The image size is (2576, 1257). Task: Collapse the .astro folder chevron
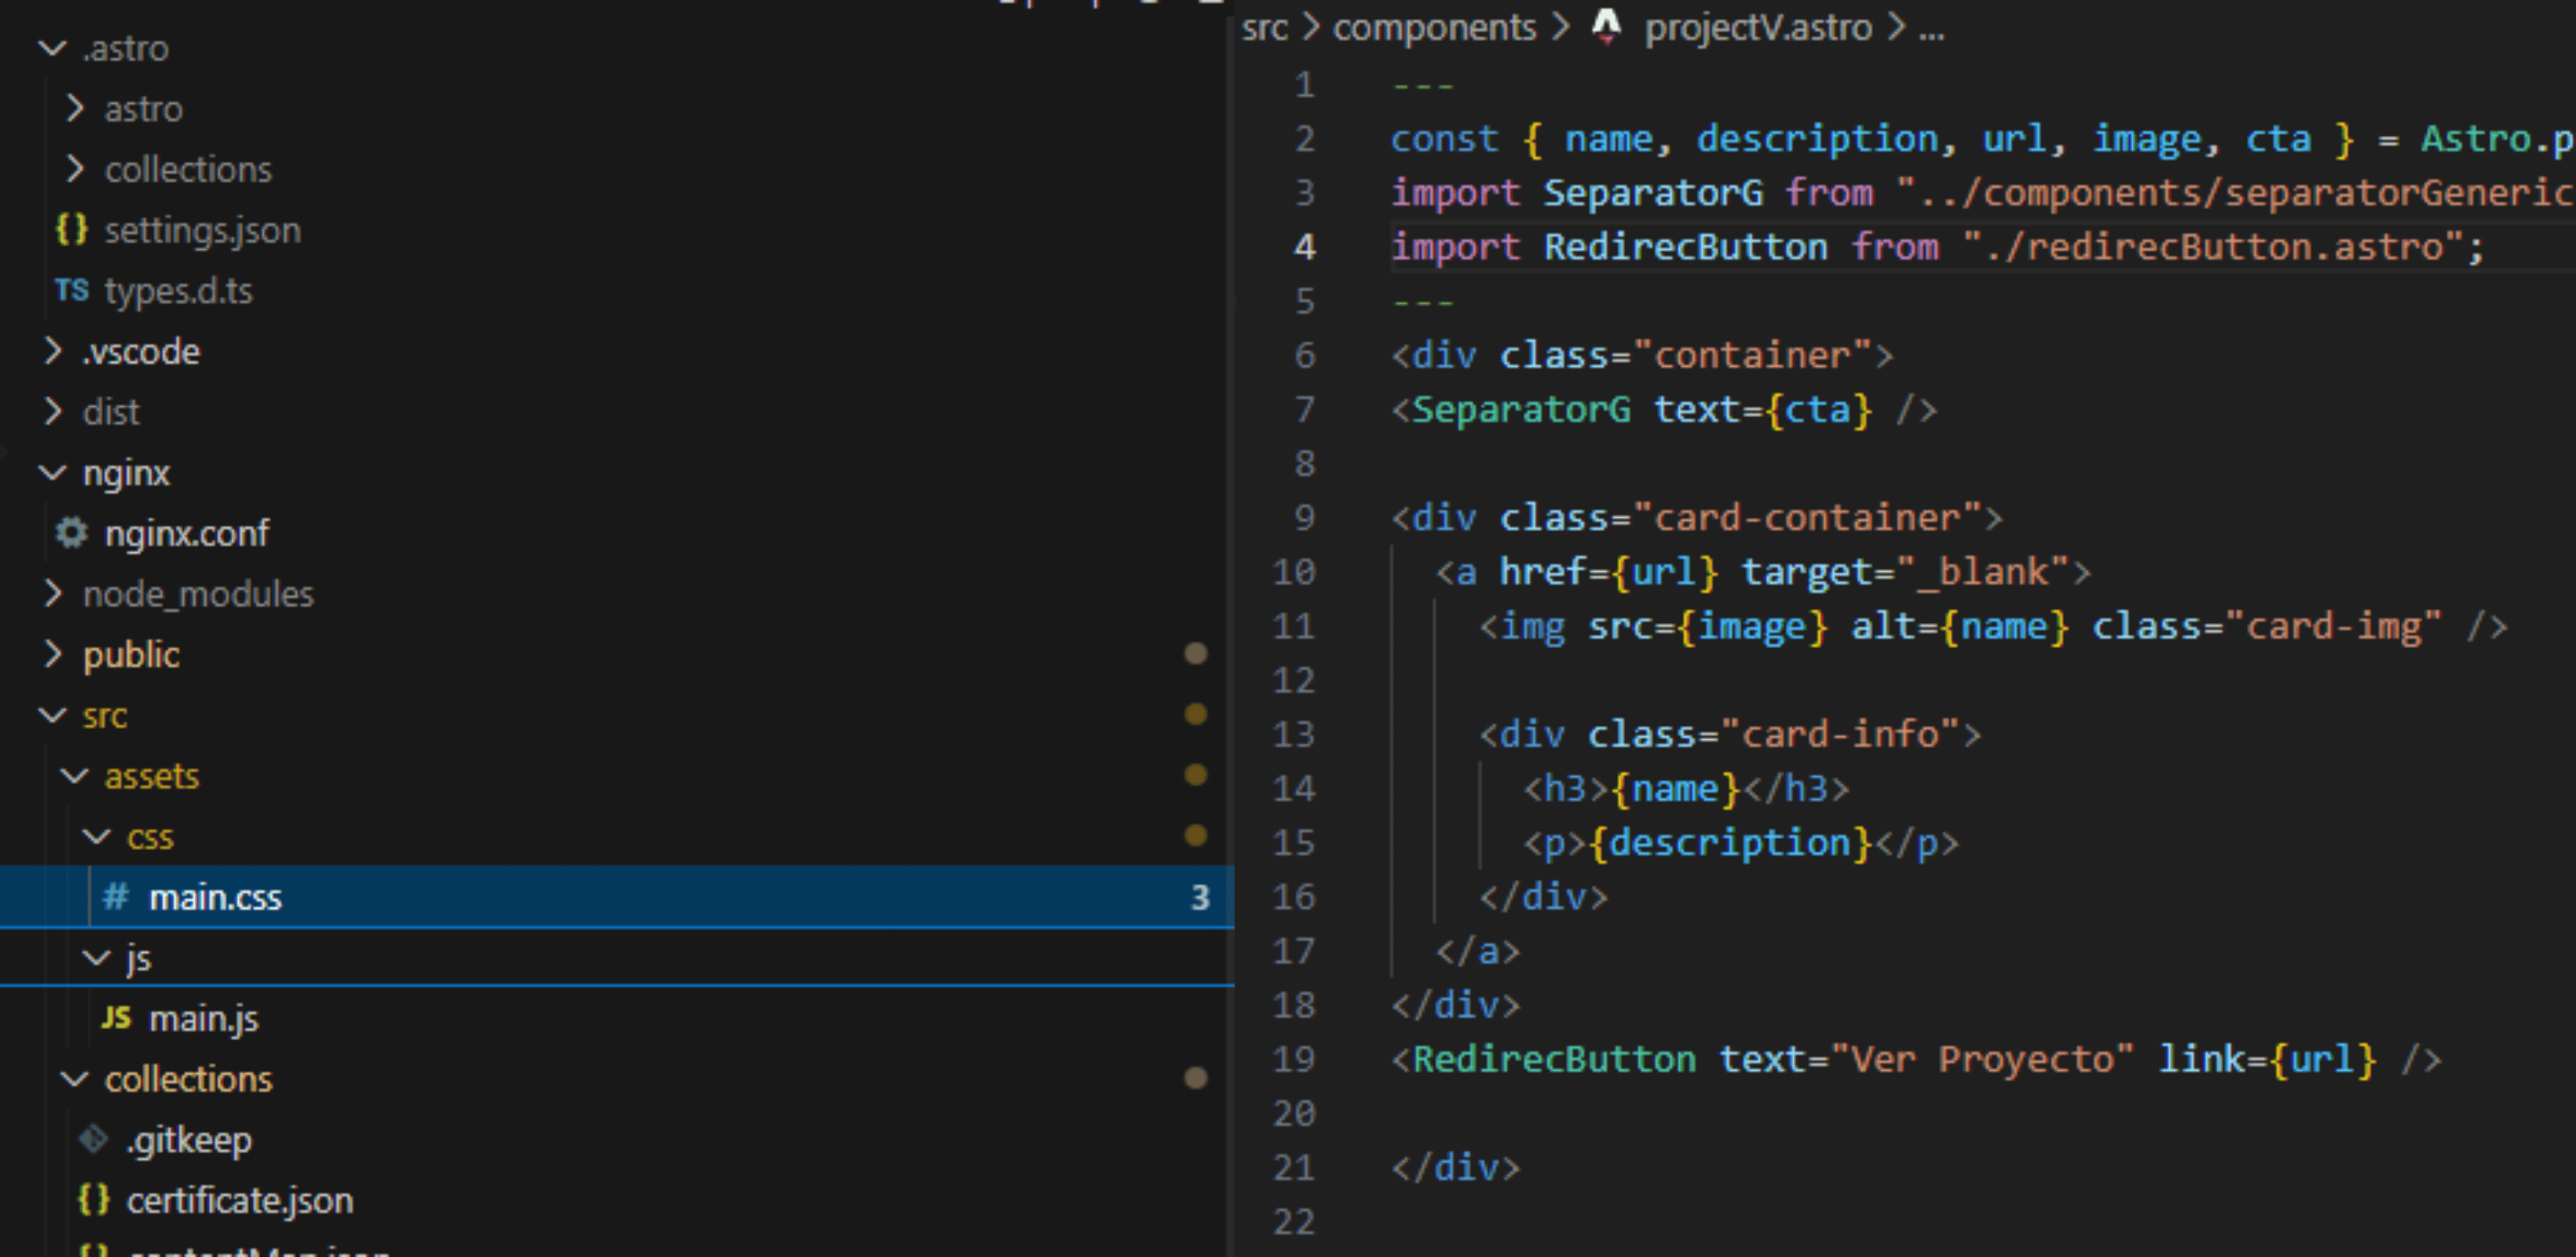[52, 48]
